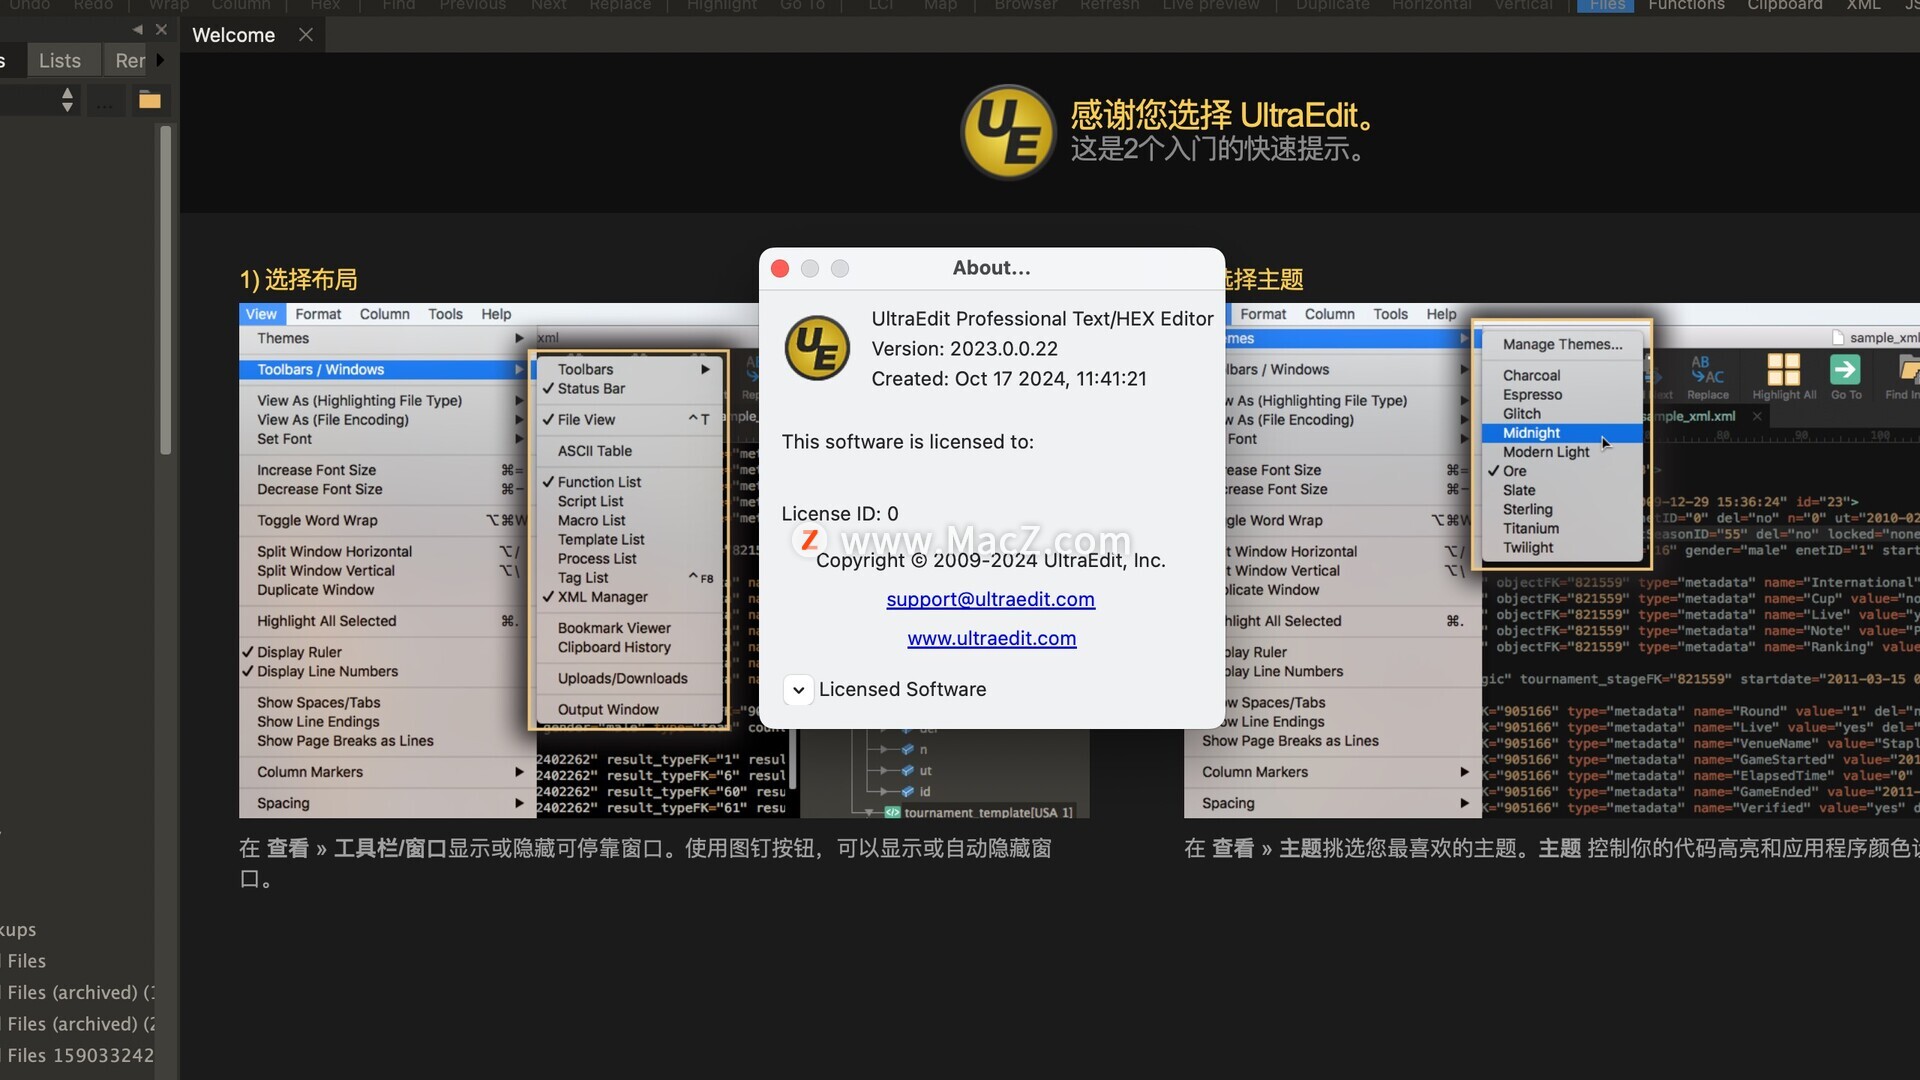Click the ellipsis browse button in side panel

105,100
